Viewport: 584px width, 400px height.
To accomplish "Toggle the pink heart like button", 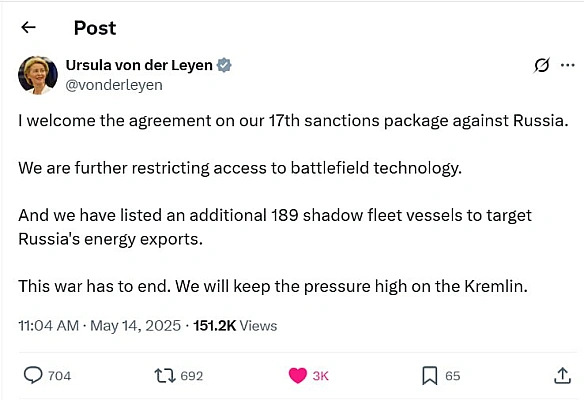I will point(298,375).
